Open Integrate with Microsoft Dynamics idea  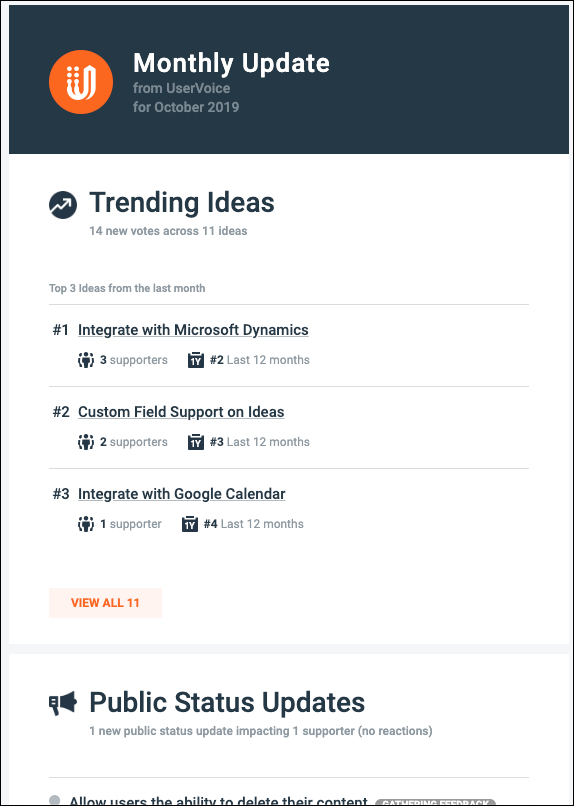coord(193,330)
